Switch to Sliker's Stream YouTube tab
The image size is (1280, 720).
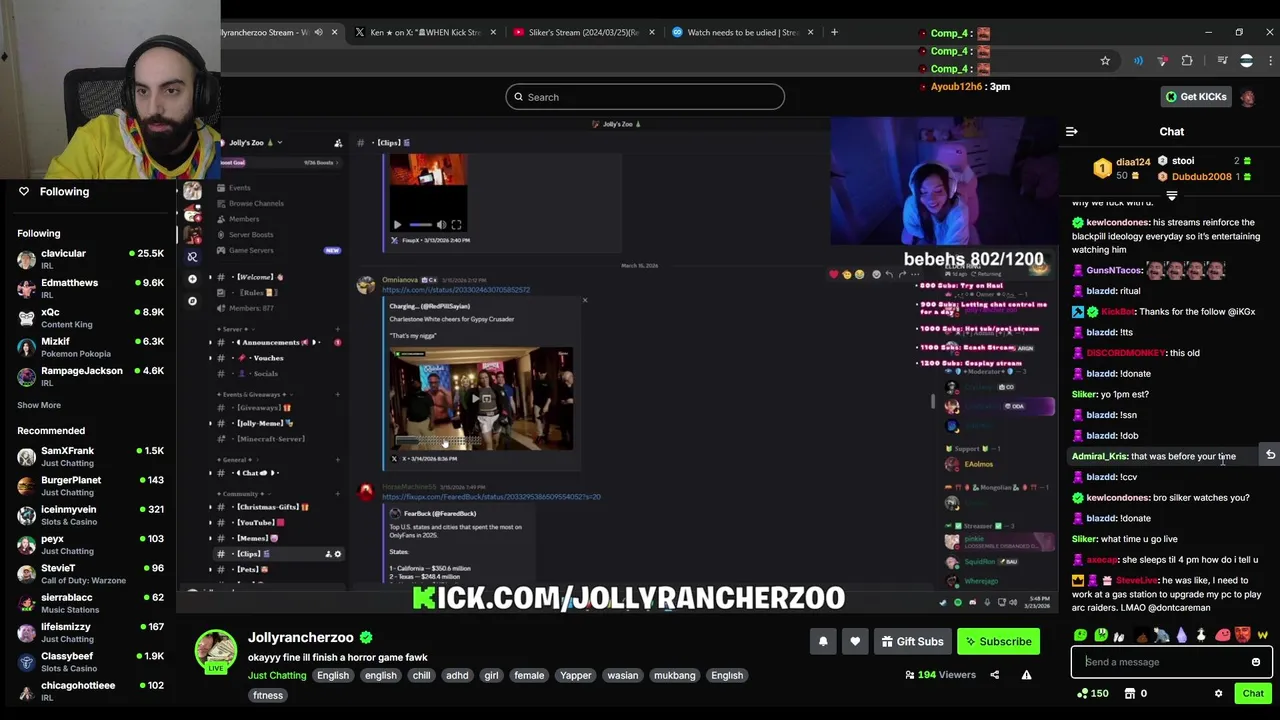tap(582, 32)
